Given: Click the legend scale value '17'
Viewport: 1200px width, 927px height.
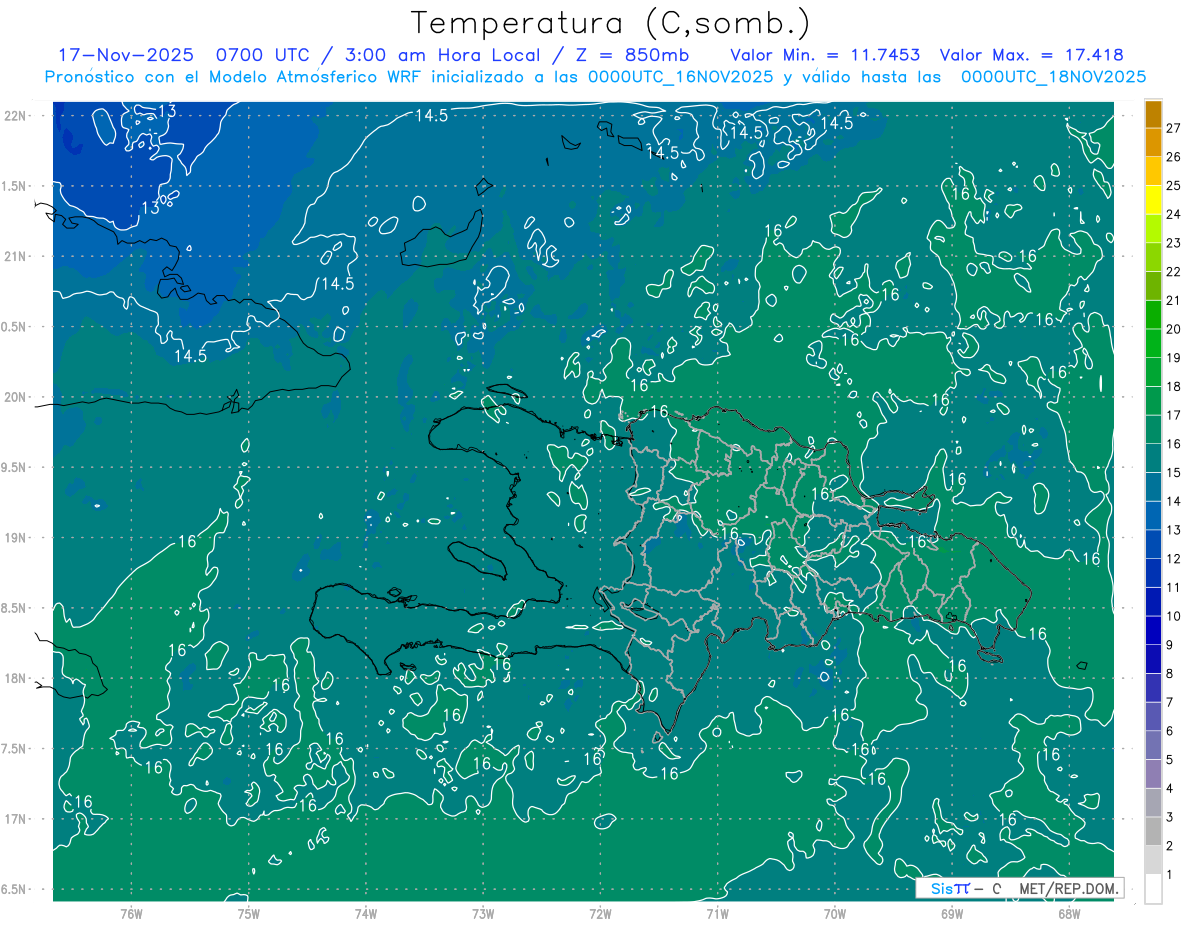Looking at the screenshot, I should click(1174, 415).
